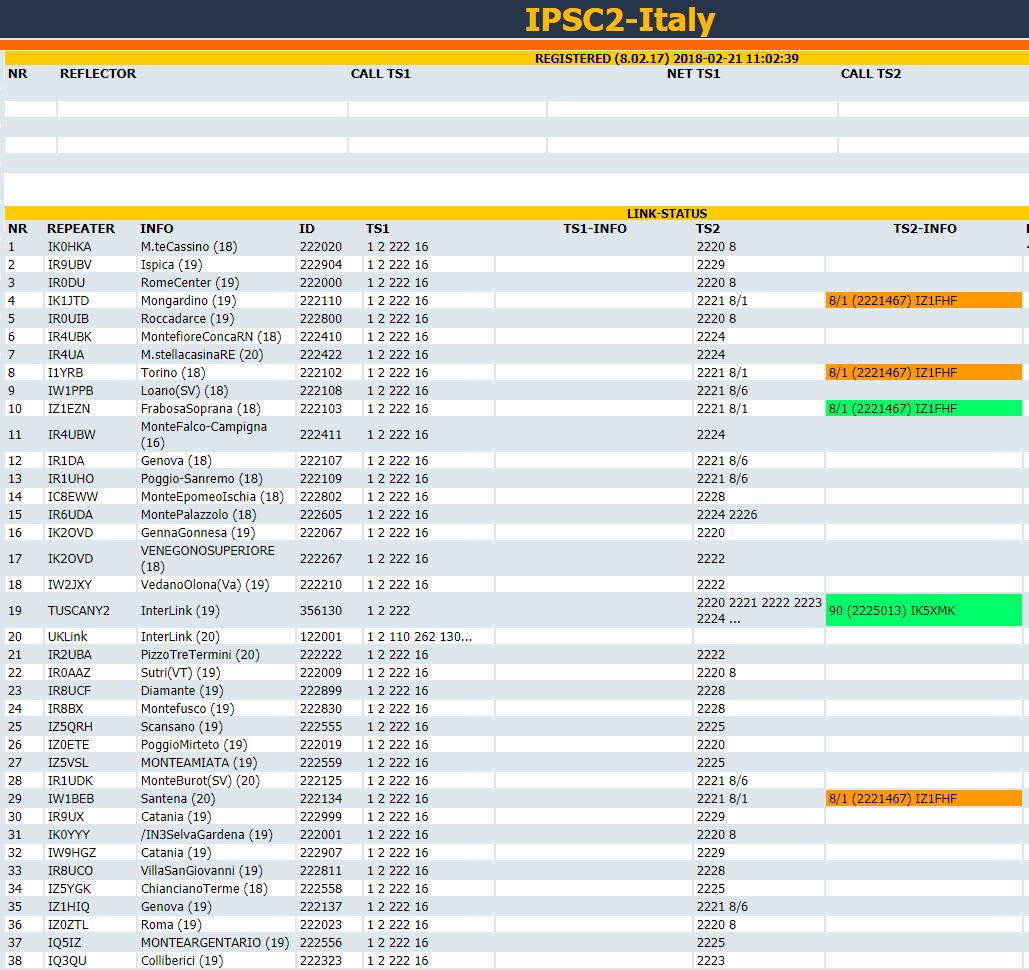Image resolution: width=1029 pixels, height=970 pixels.
Task: Click MonteBurot(SV) (20) info cell
Action: tap(217, 781)
